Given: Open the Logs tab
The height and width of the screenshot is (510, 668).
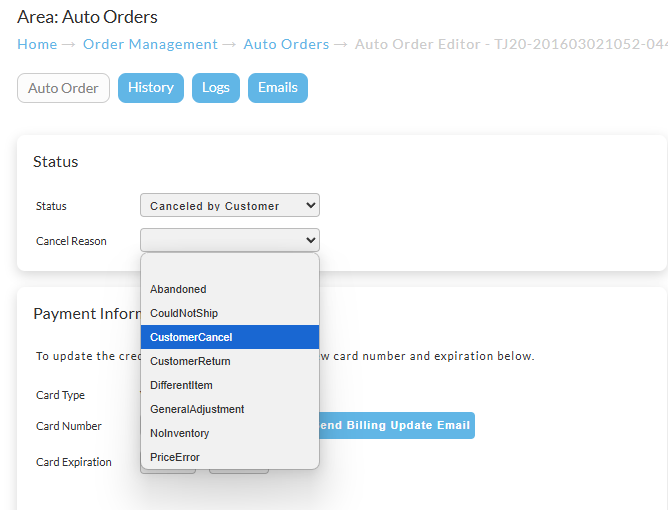Looking at the screenshot, I should 216,88.
